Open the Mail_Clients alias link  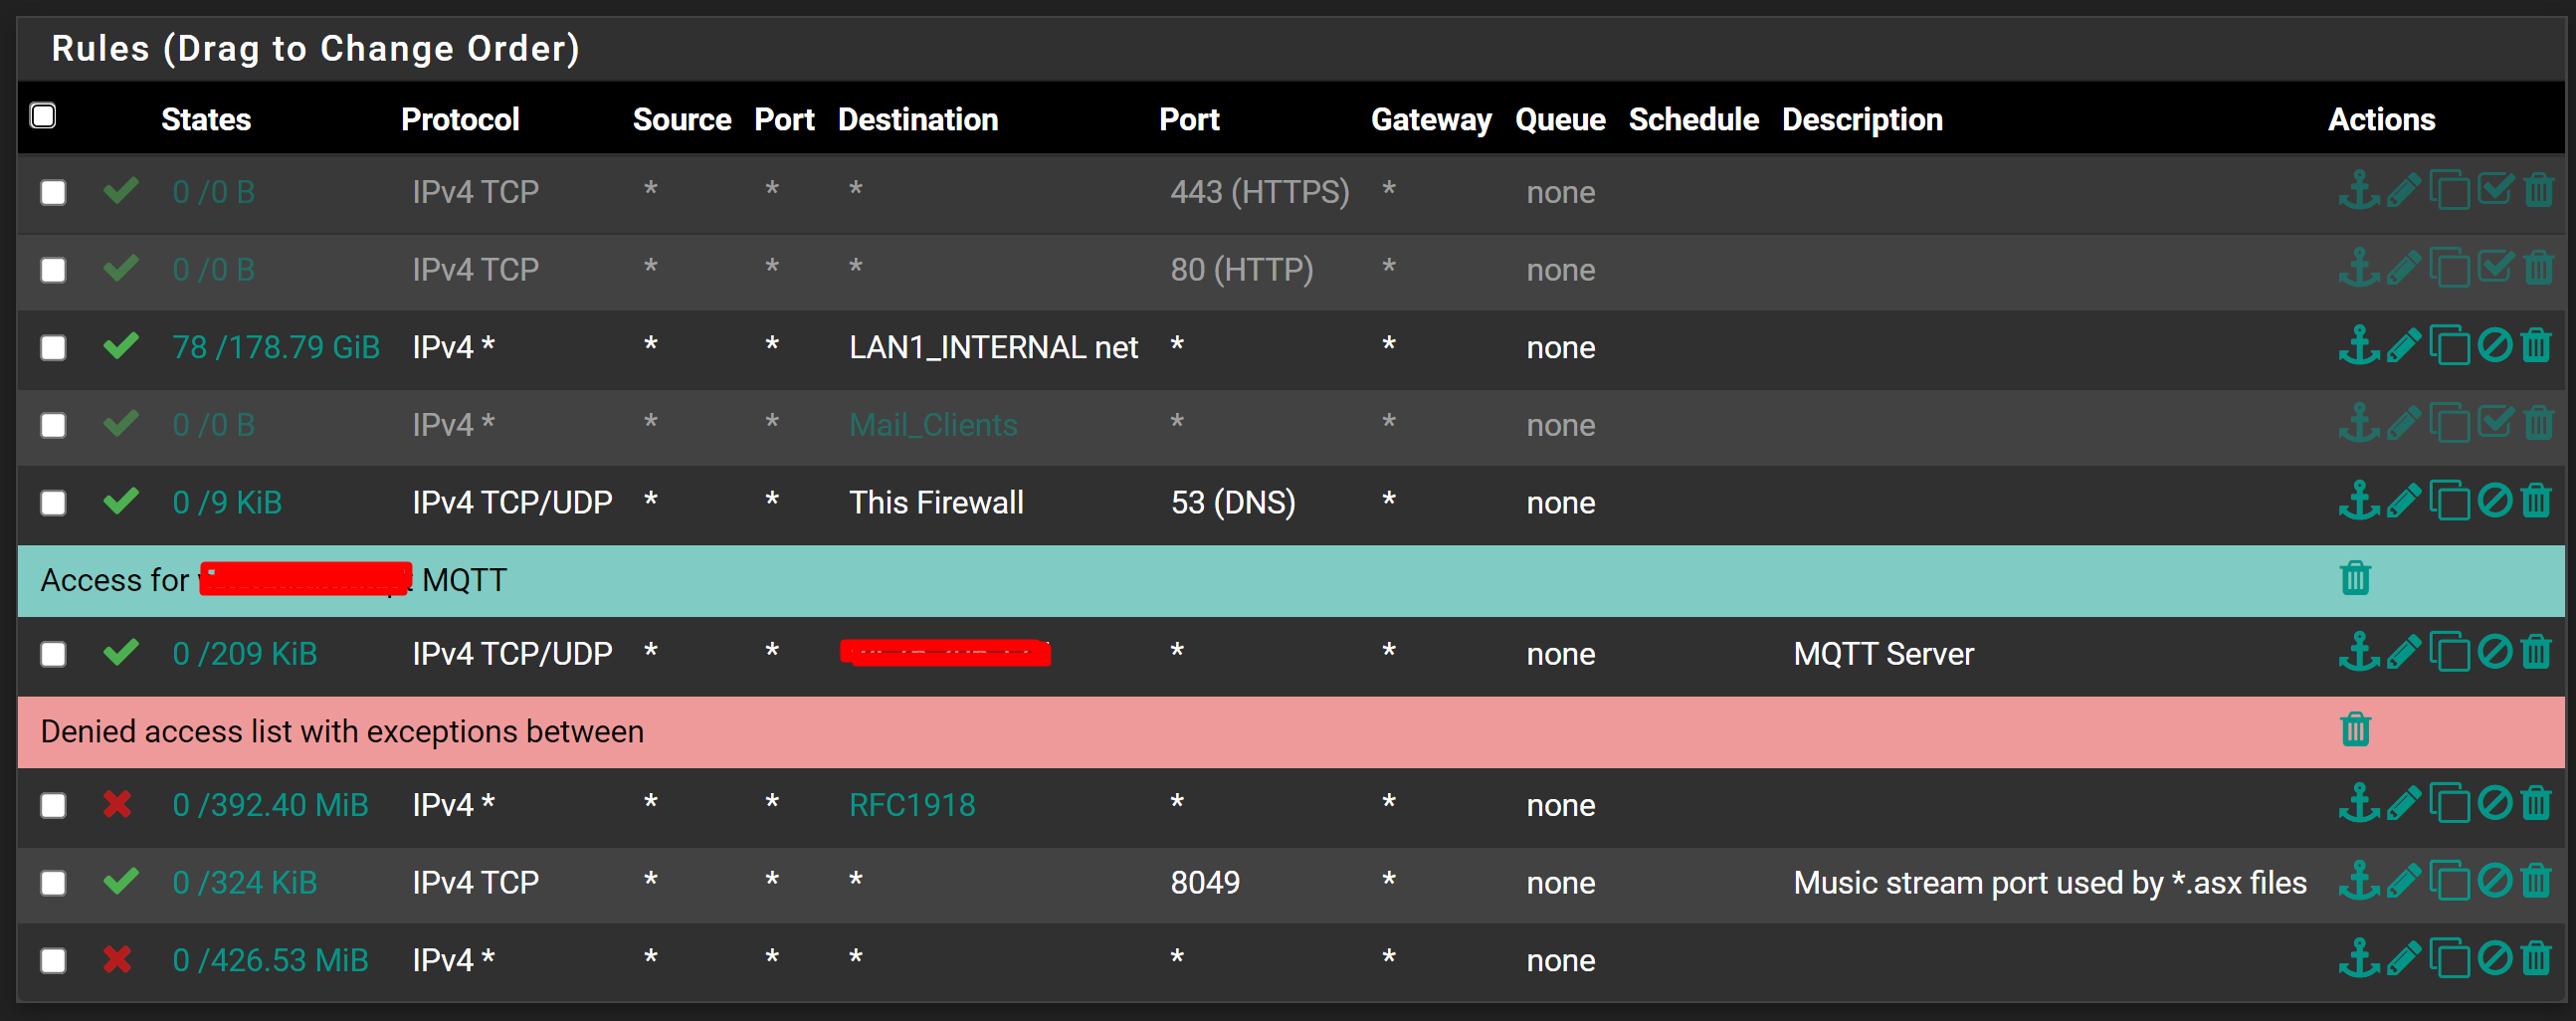[932, 425]
